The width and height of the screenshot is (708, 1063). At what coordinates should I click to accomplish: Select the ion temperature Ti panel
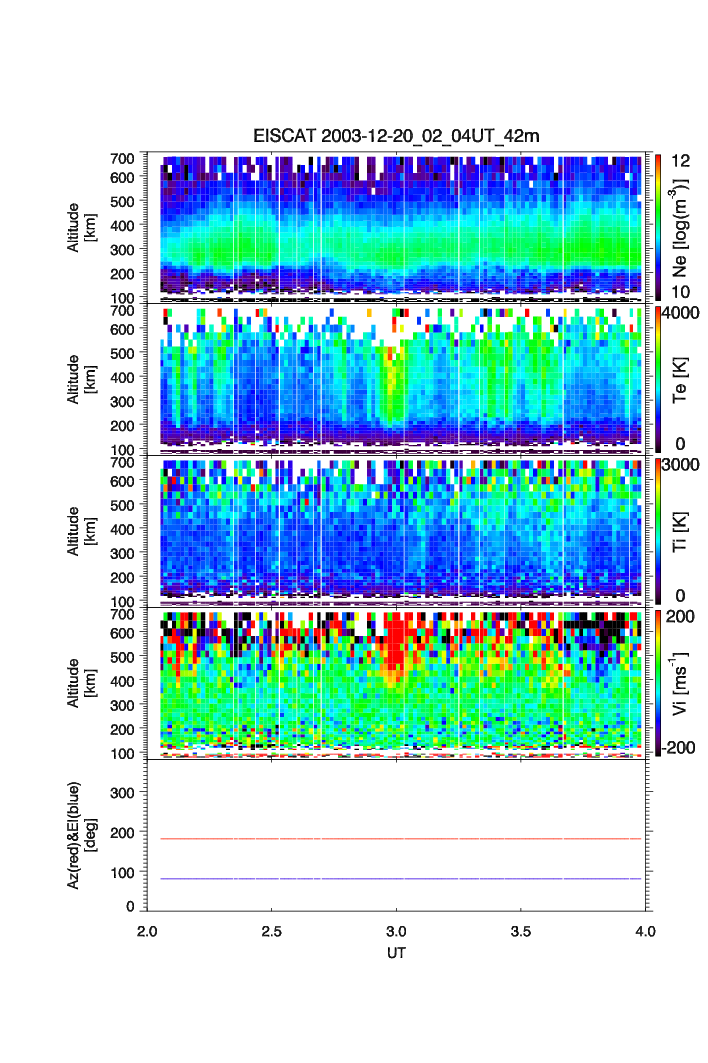[400, 530]
